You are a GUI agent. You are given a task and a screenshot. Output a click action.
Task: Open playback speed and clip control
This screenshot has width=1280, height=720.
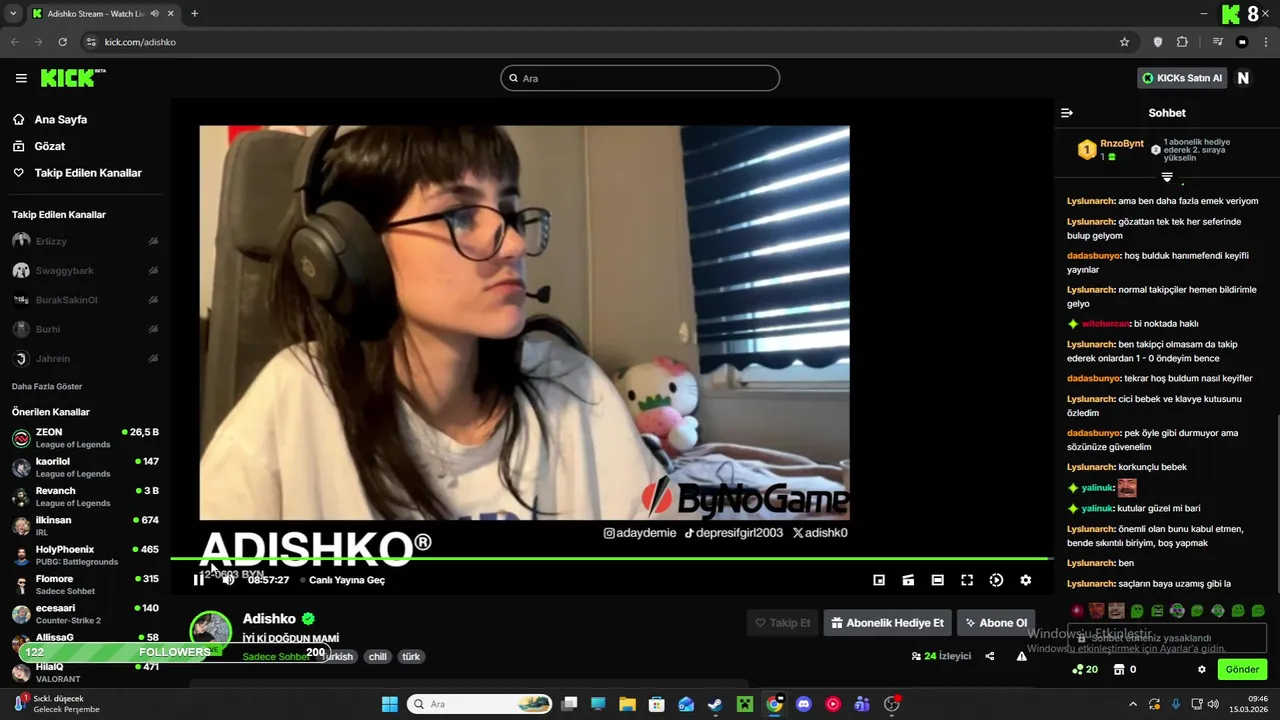tap(996, 580)
